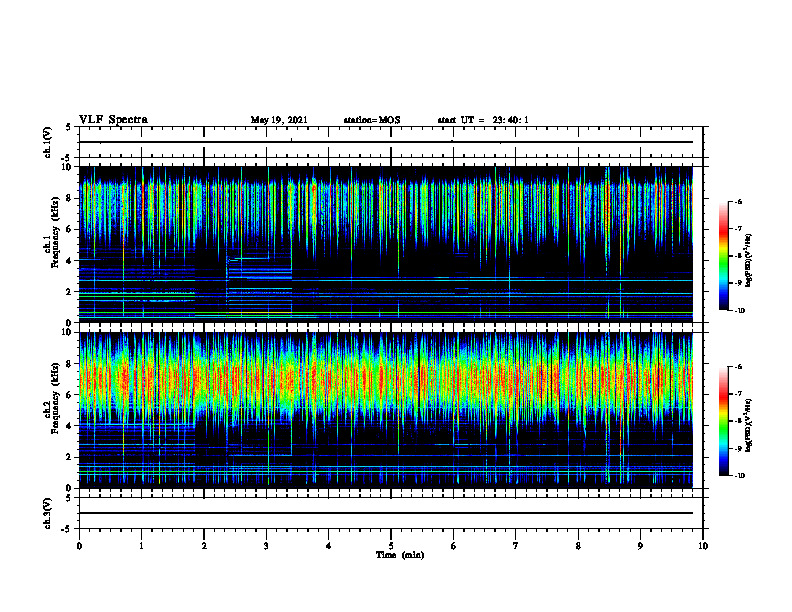
Task: Click the "-5" tick on ch.3(V) axis
Action: (x=68, y=529)
